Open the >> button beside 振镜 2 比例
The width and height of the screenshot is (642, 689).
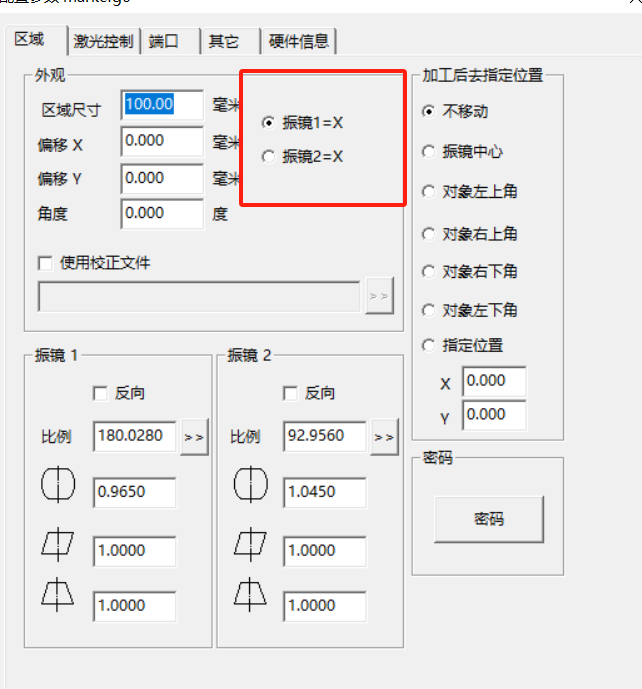pyautogui.click(x=384, y=437)
